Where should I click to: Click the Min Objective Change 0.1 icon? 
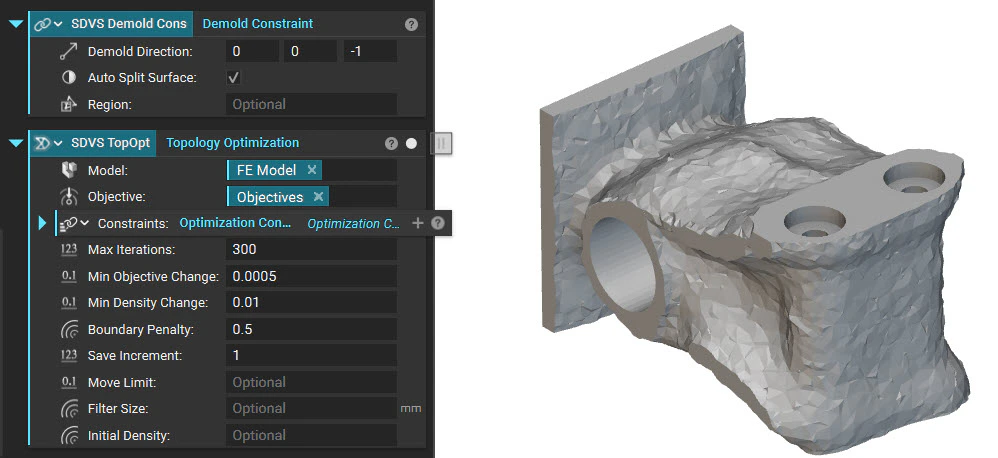coord(69,276)
